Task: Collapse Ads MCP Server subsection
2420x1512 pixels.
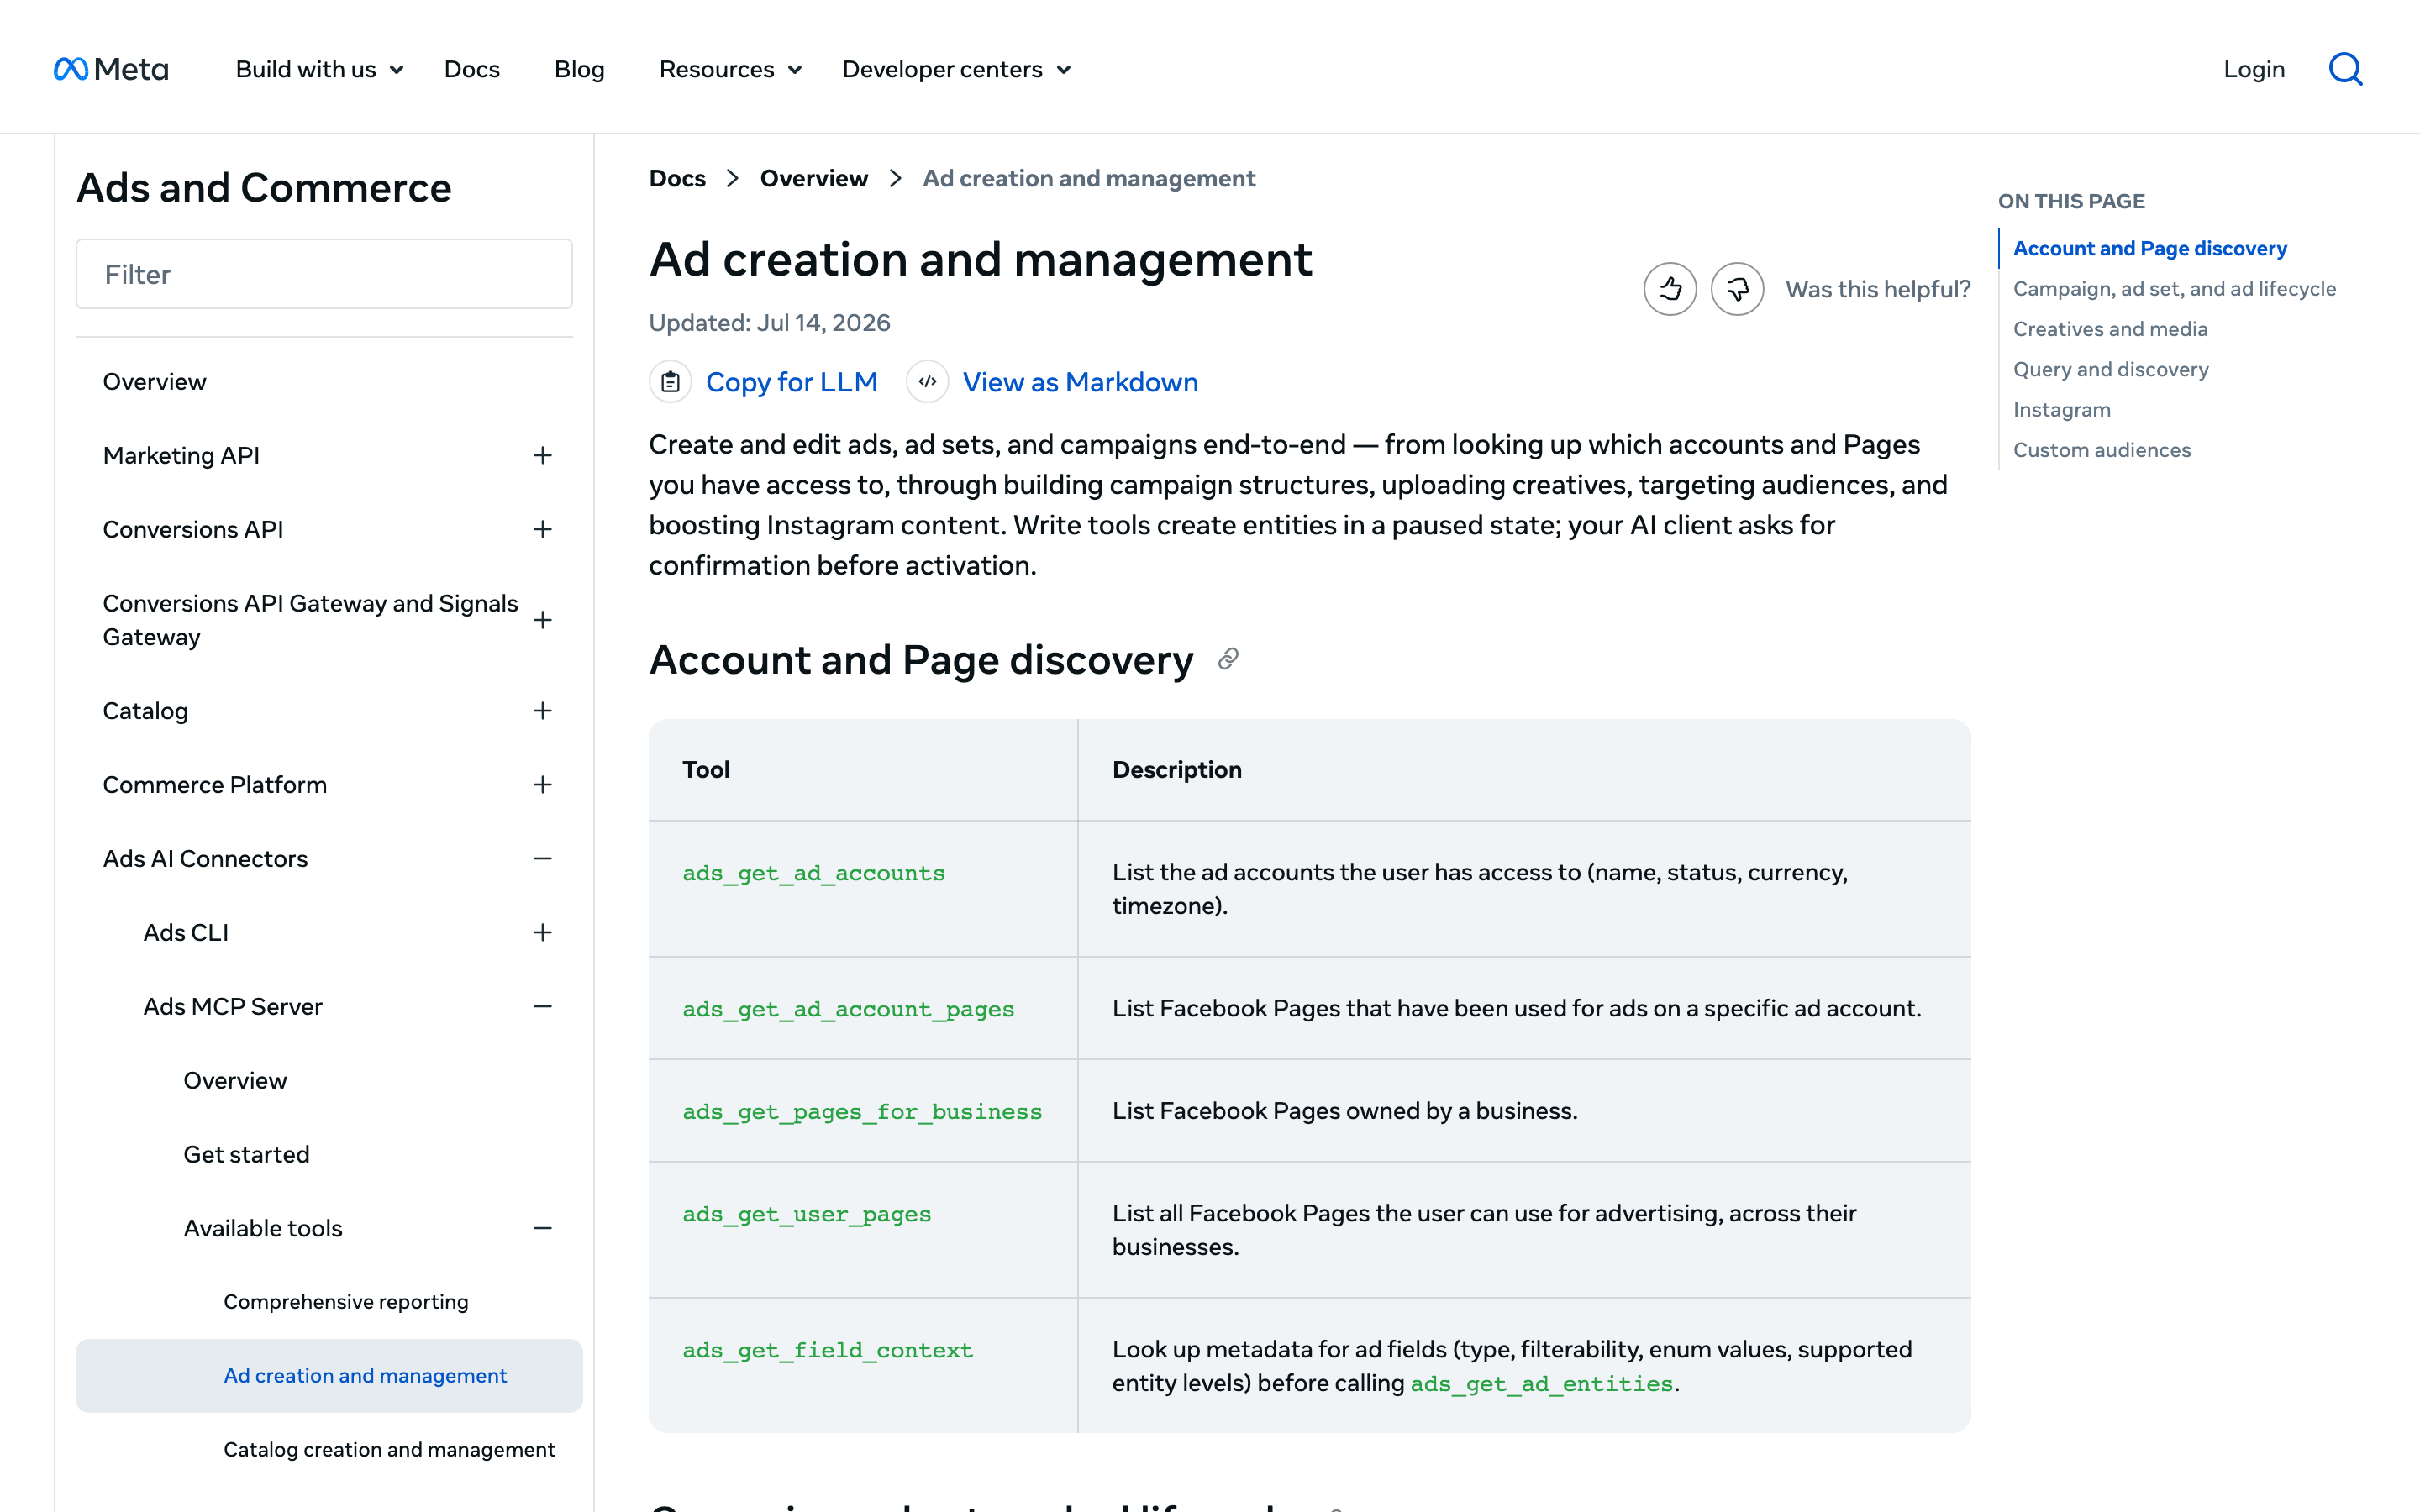Action: coord(543,1007)
